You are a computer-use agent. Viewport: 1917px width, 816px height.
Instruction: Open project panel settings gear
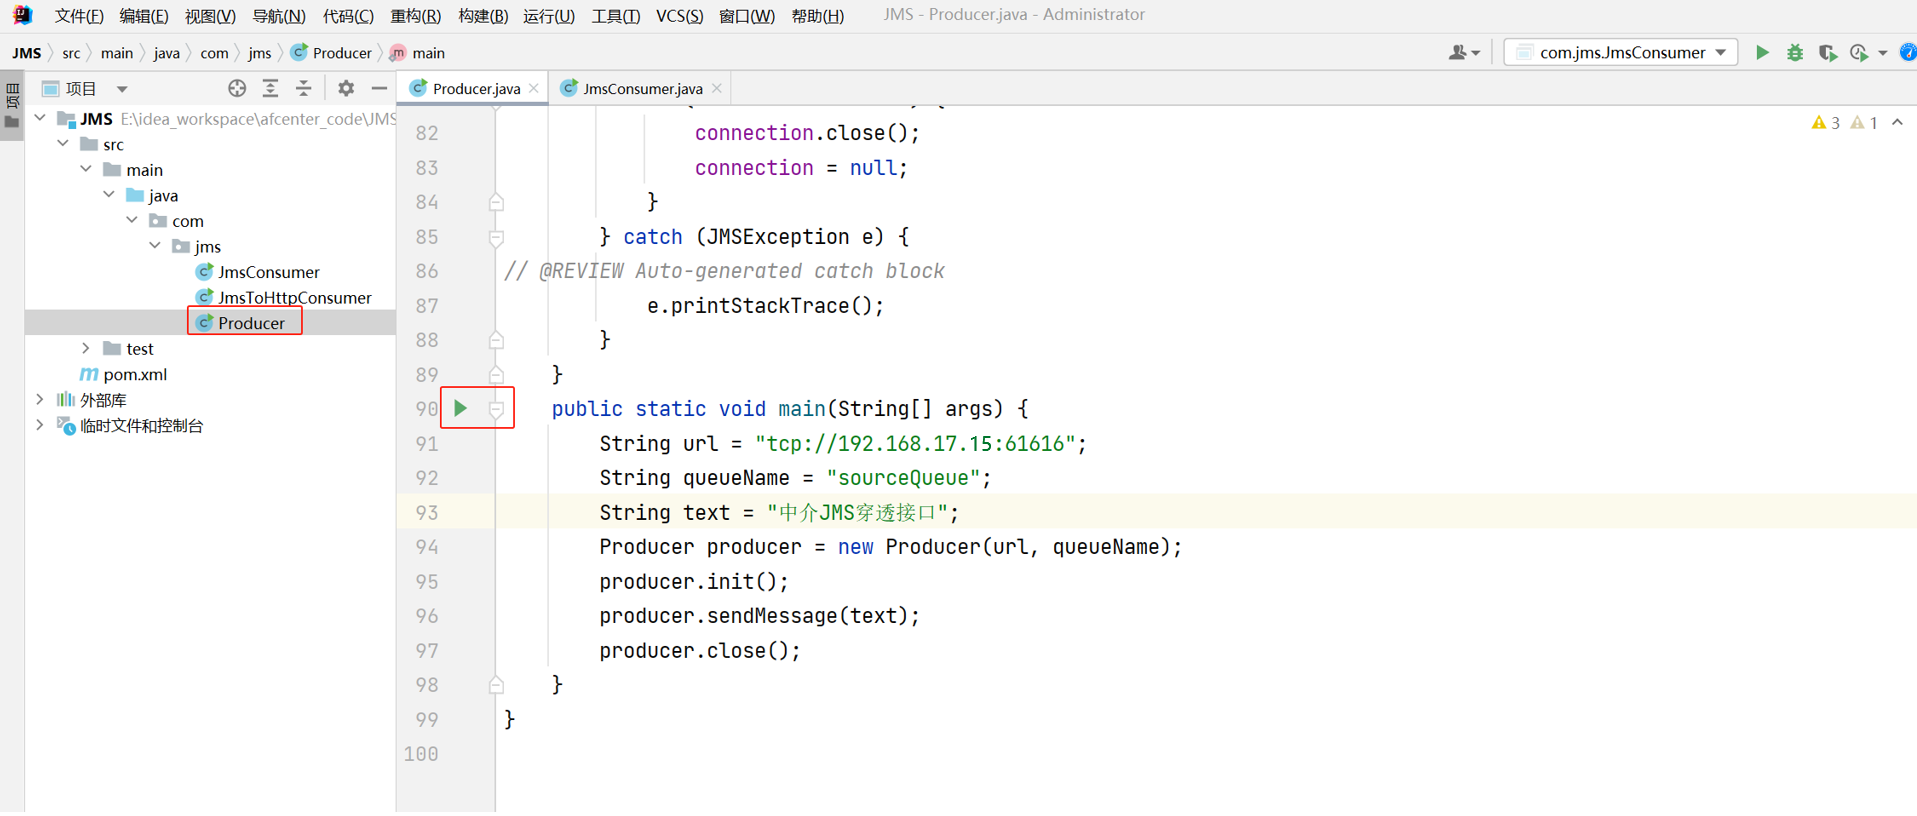pyautogui.click(x=346, y=89)
